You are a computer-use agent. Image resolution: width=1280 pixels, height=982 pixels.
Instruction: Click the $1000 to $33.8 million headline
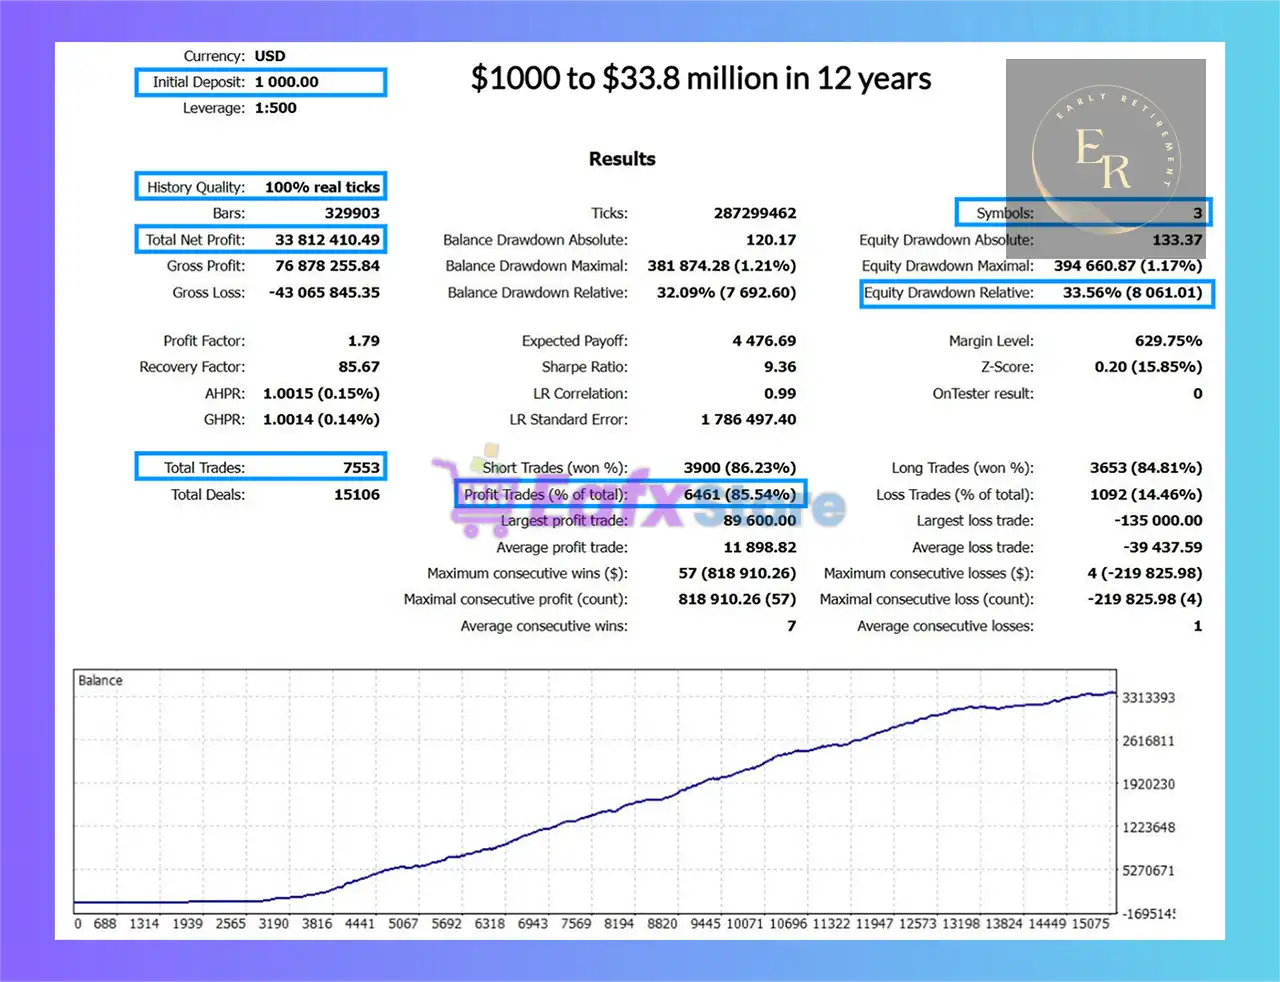701,79
